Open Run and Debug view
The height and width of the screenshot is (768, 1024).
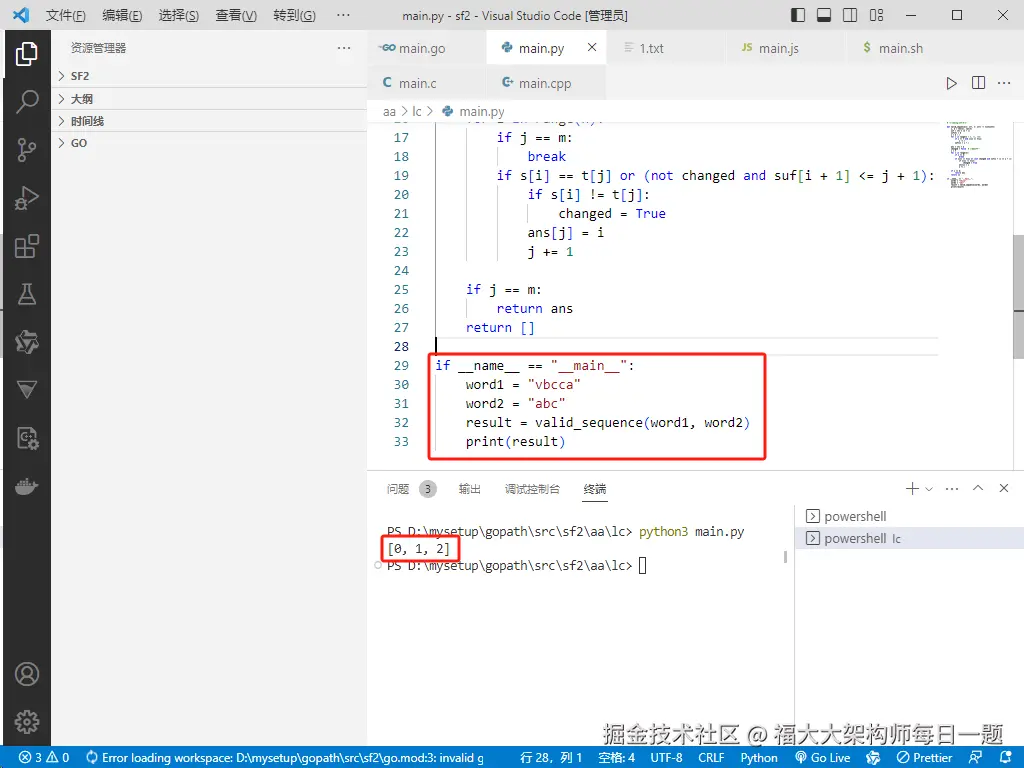[x=27, y=198]
